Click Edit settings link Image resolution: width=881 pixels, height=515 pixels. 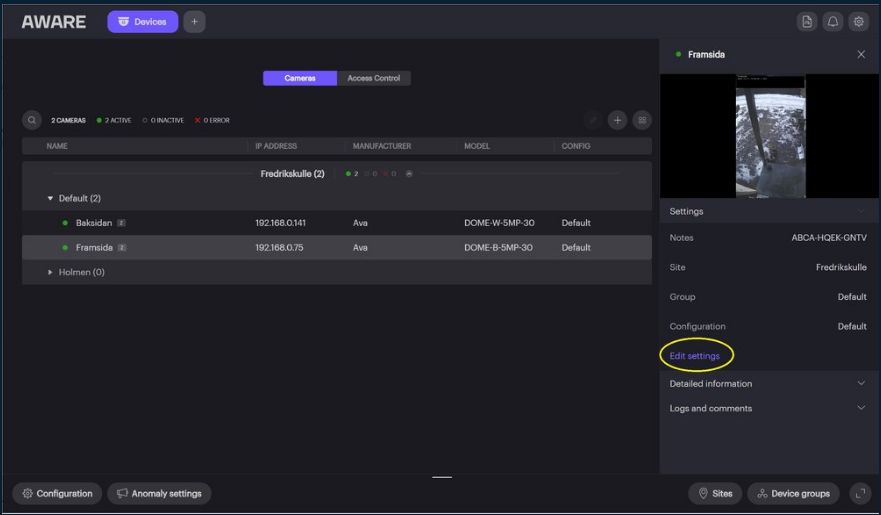pos(694,356)
